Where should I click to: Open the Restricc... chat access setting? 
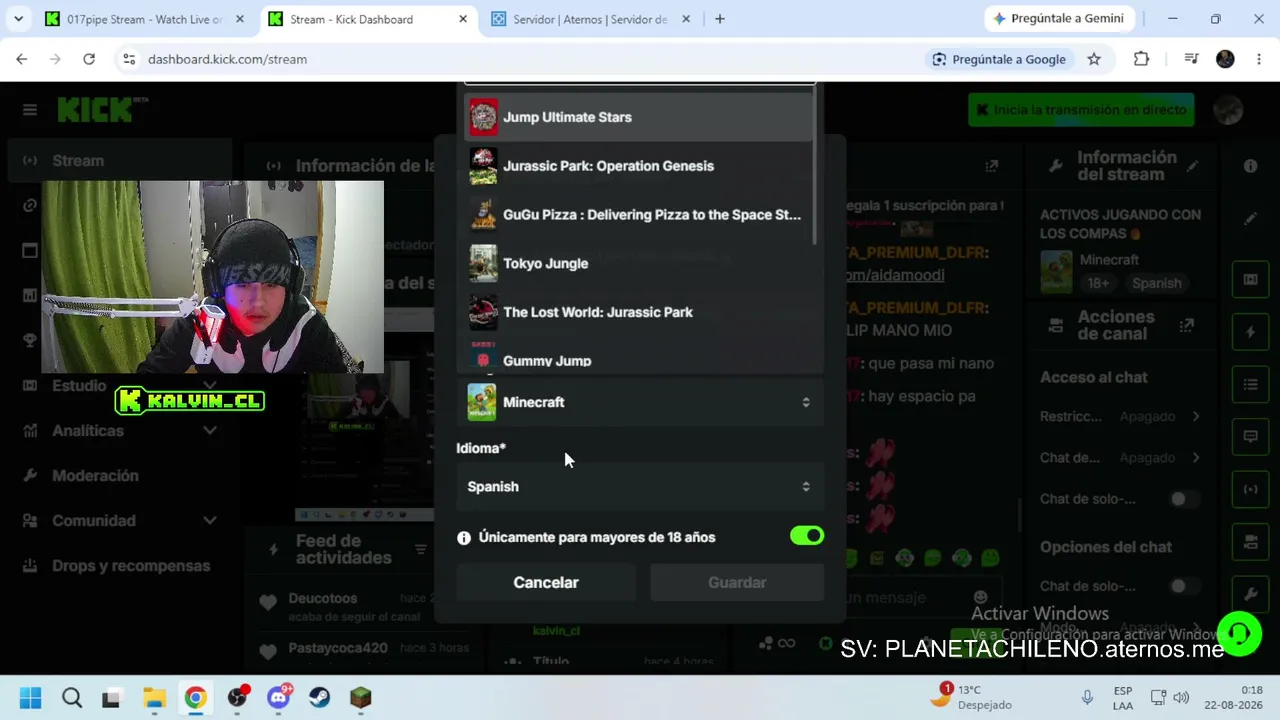point(1120,416)
